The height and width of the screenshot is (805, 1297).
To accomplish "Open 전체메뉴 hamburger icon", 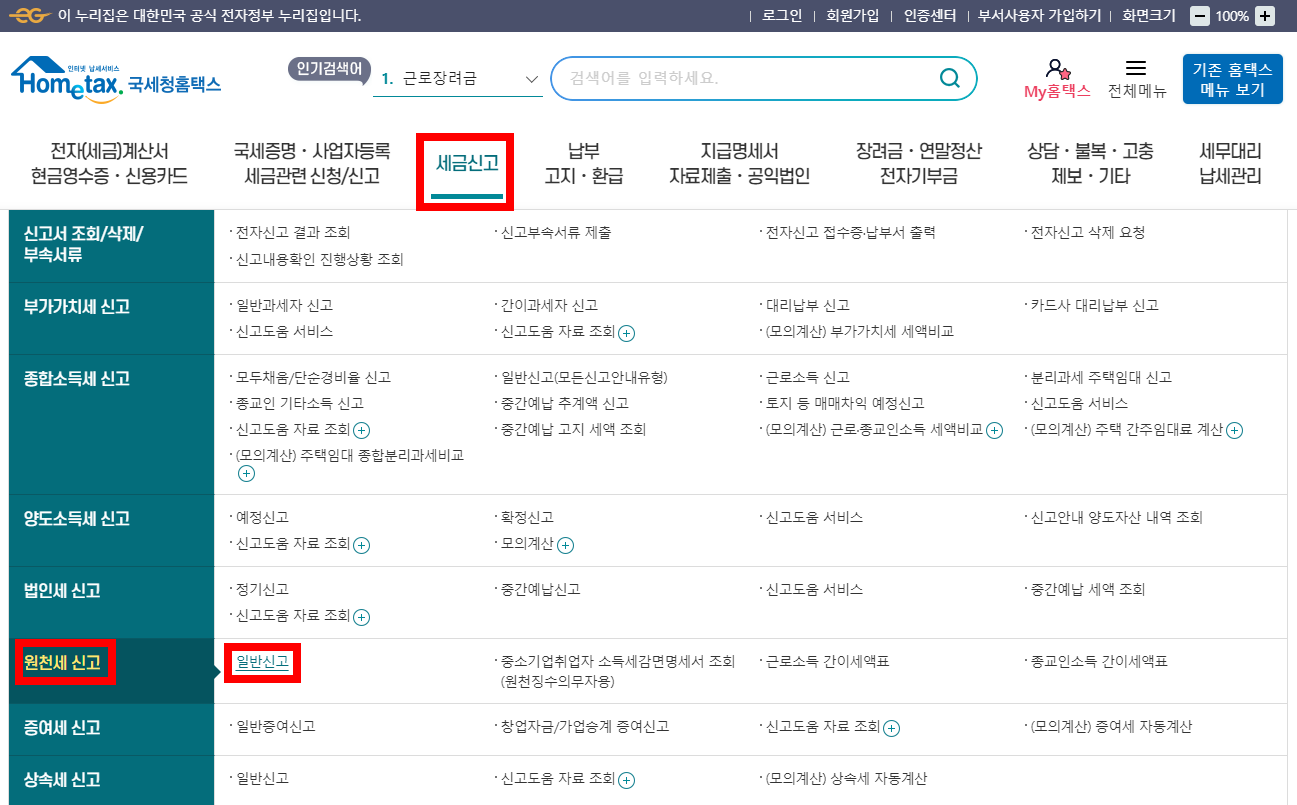I will 1136,68.
